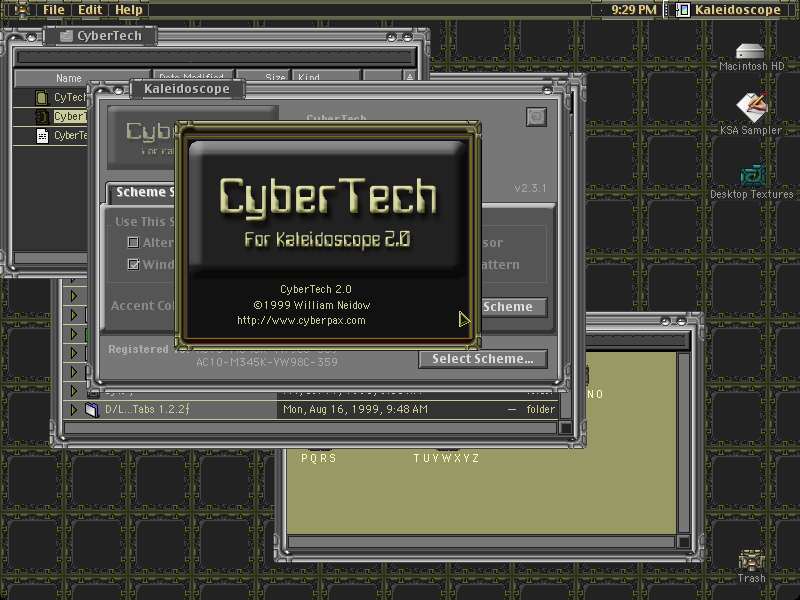Click the help question mark icon in Kaleidoscope
This screenshot has width=800, height=600.
[536, 117]
